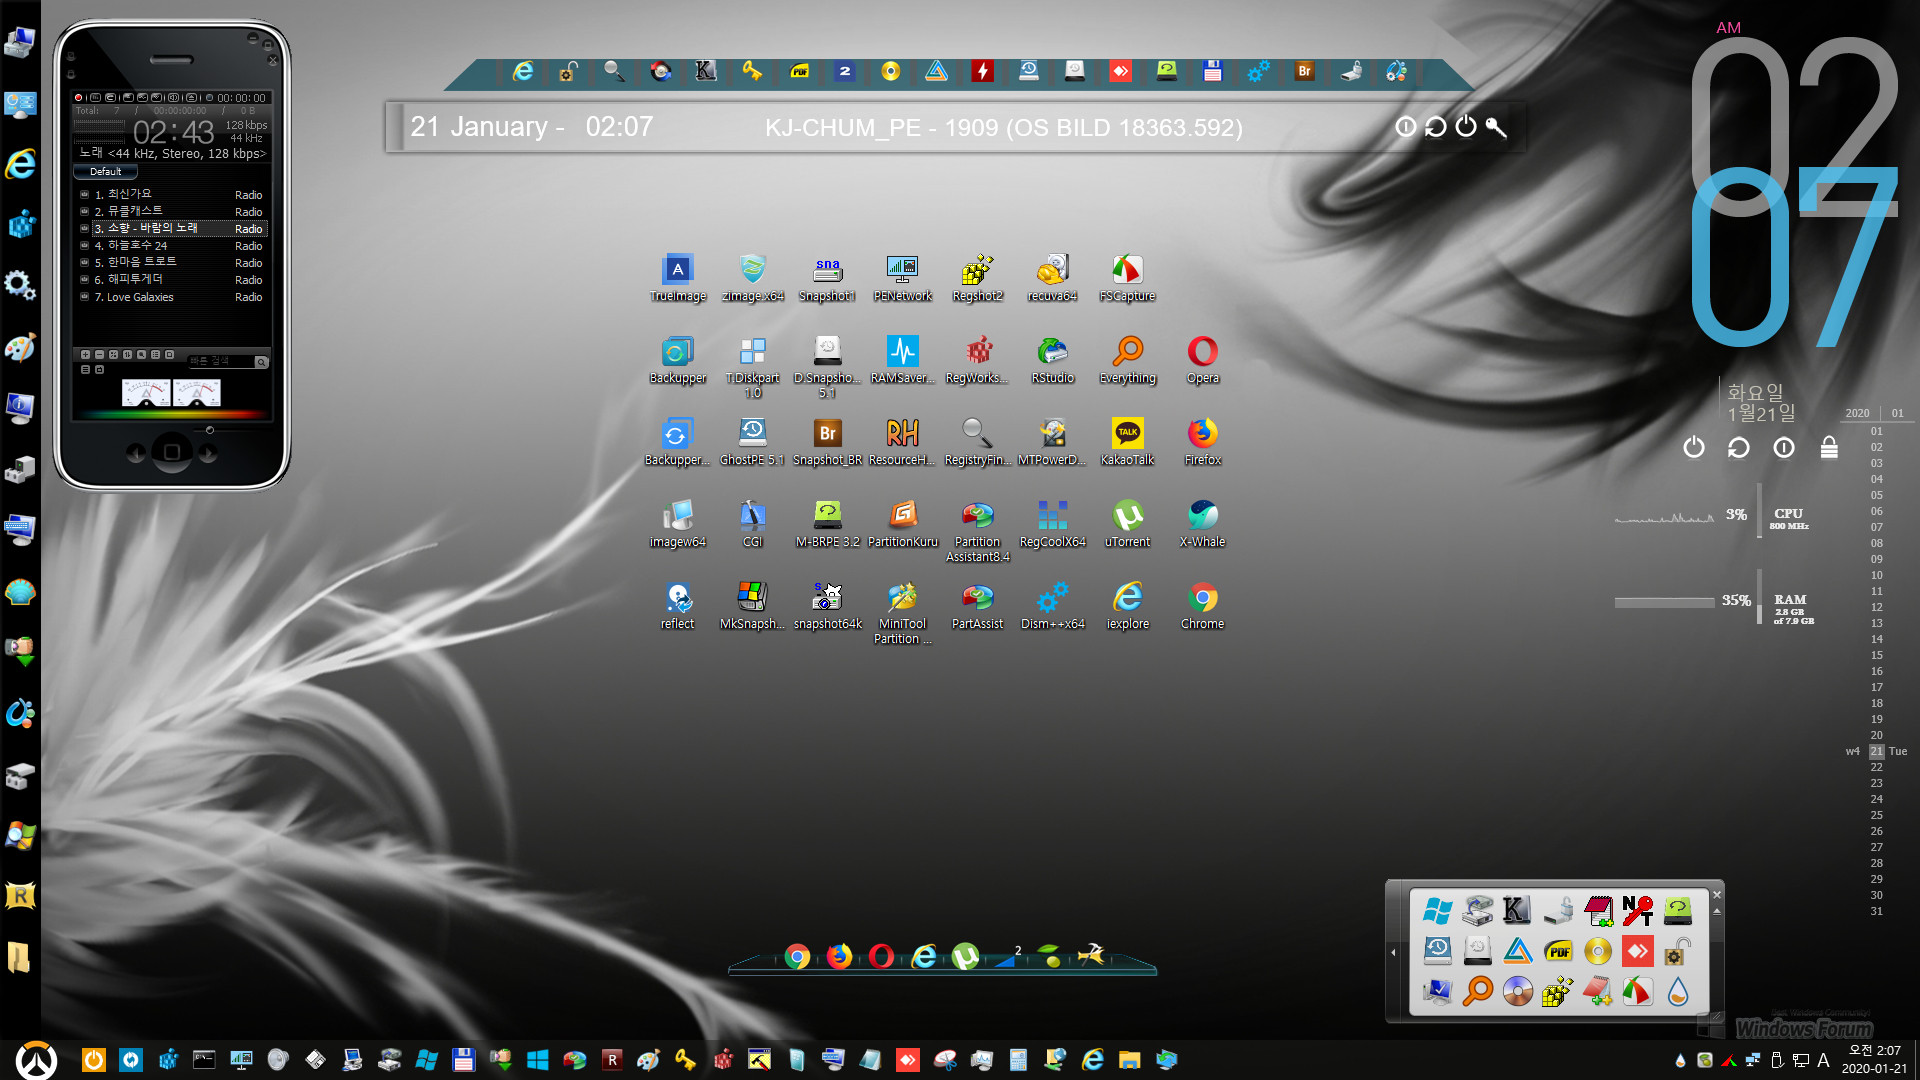Screen dimensions: 1920x1080
Task: Click the IME A indicator in tray
Action: [x=1823, y=1060]
